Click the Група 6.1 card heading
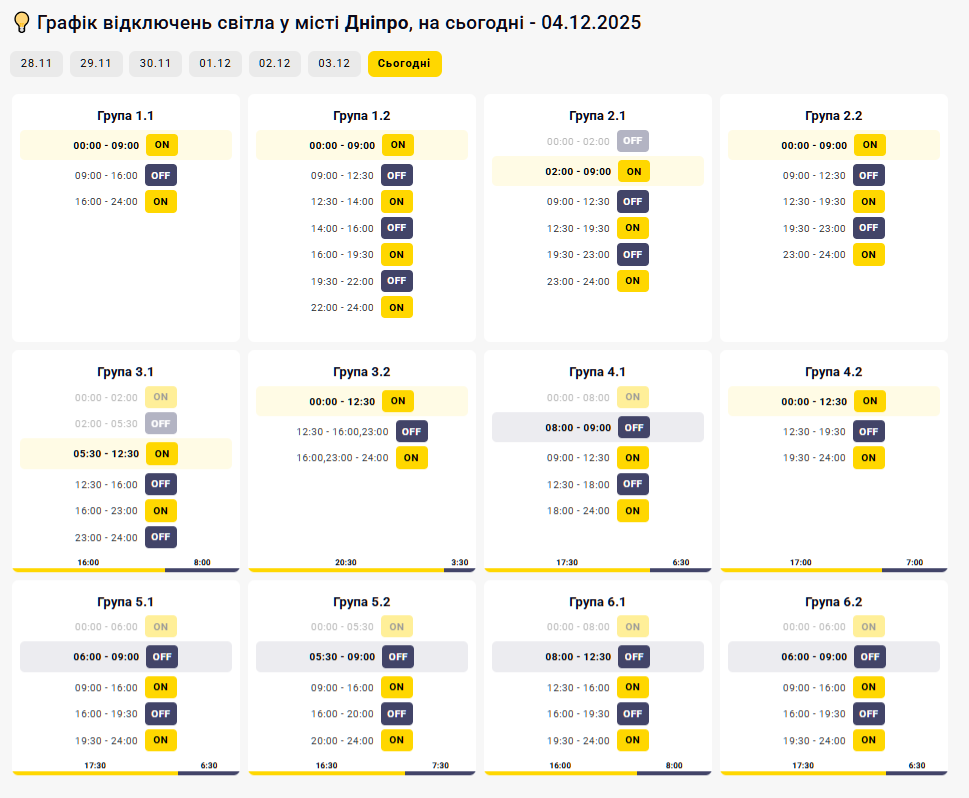969x798 pixels. (x=597, y=602)
